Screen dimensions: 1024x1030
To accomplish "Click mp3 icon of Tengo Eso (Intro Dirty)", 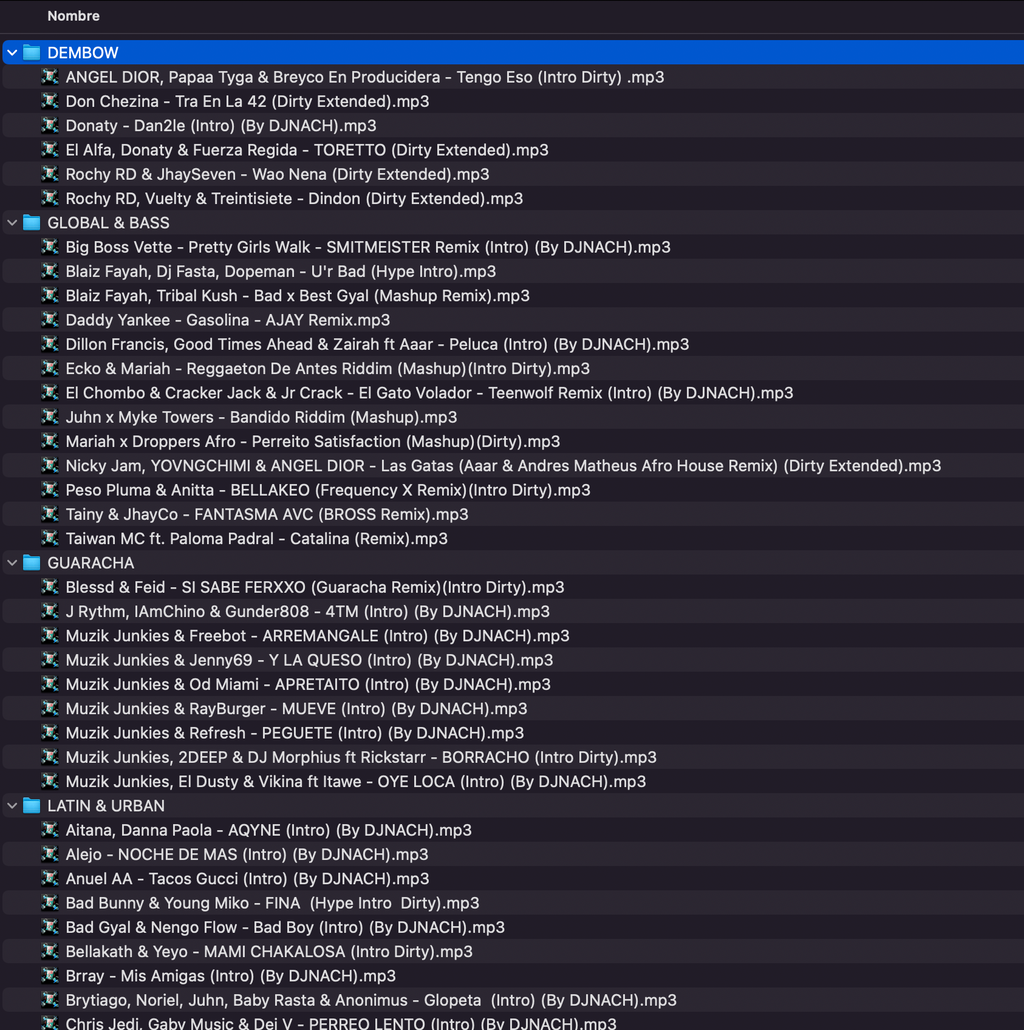I will pos(50,77).
